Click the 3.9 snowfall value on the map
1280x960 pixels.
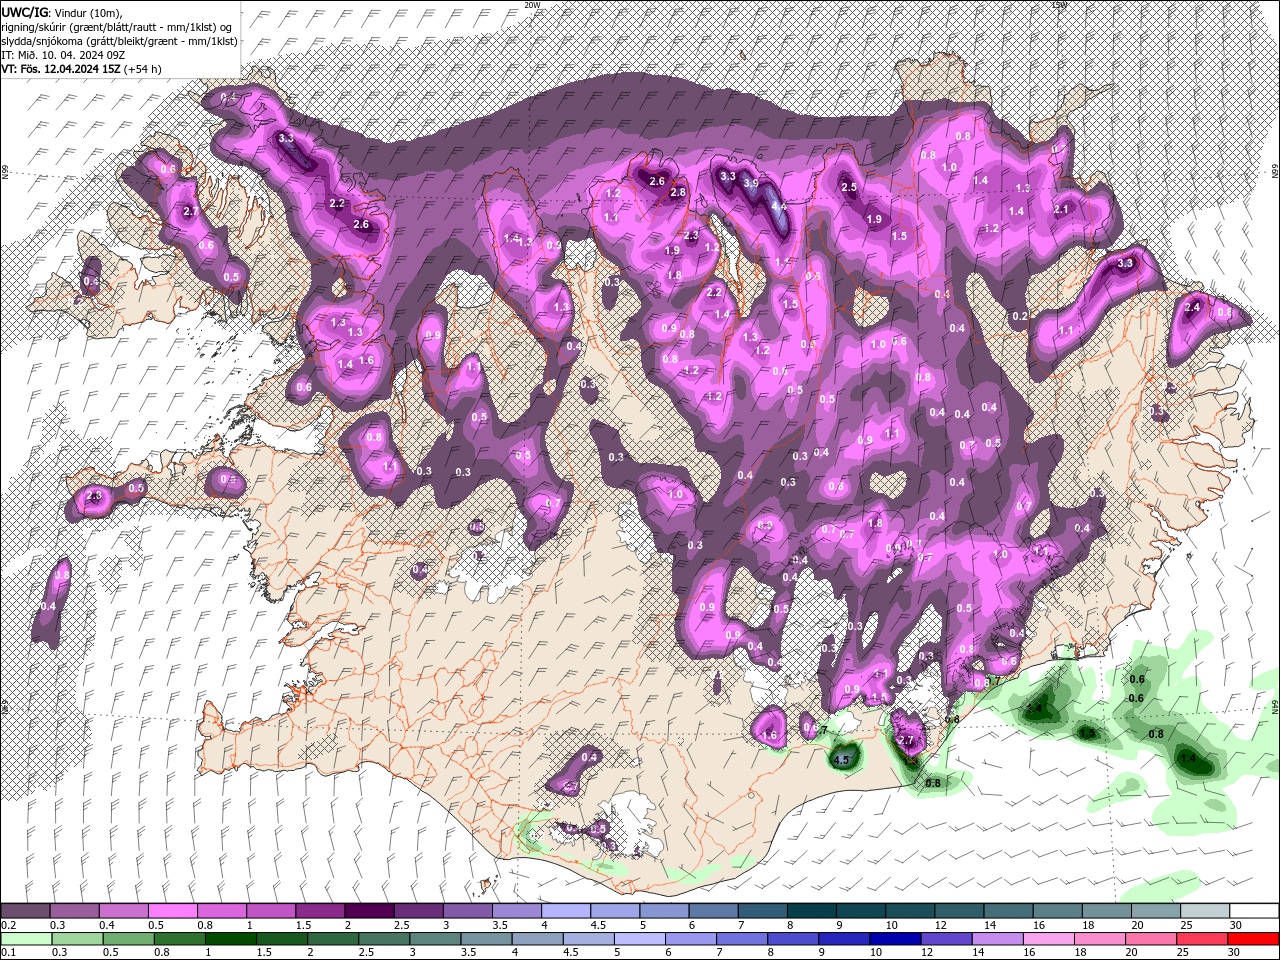point(751,184)
